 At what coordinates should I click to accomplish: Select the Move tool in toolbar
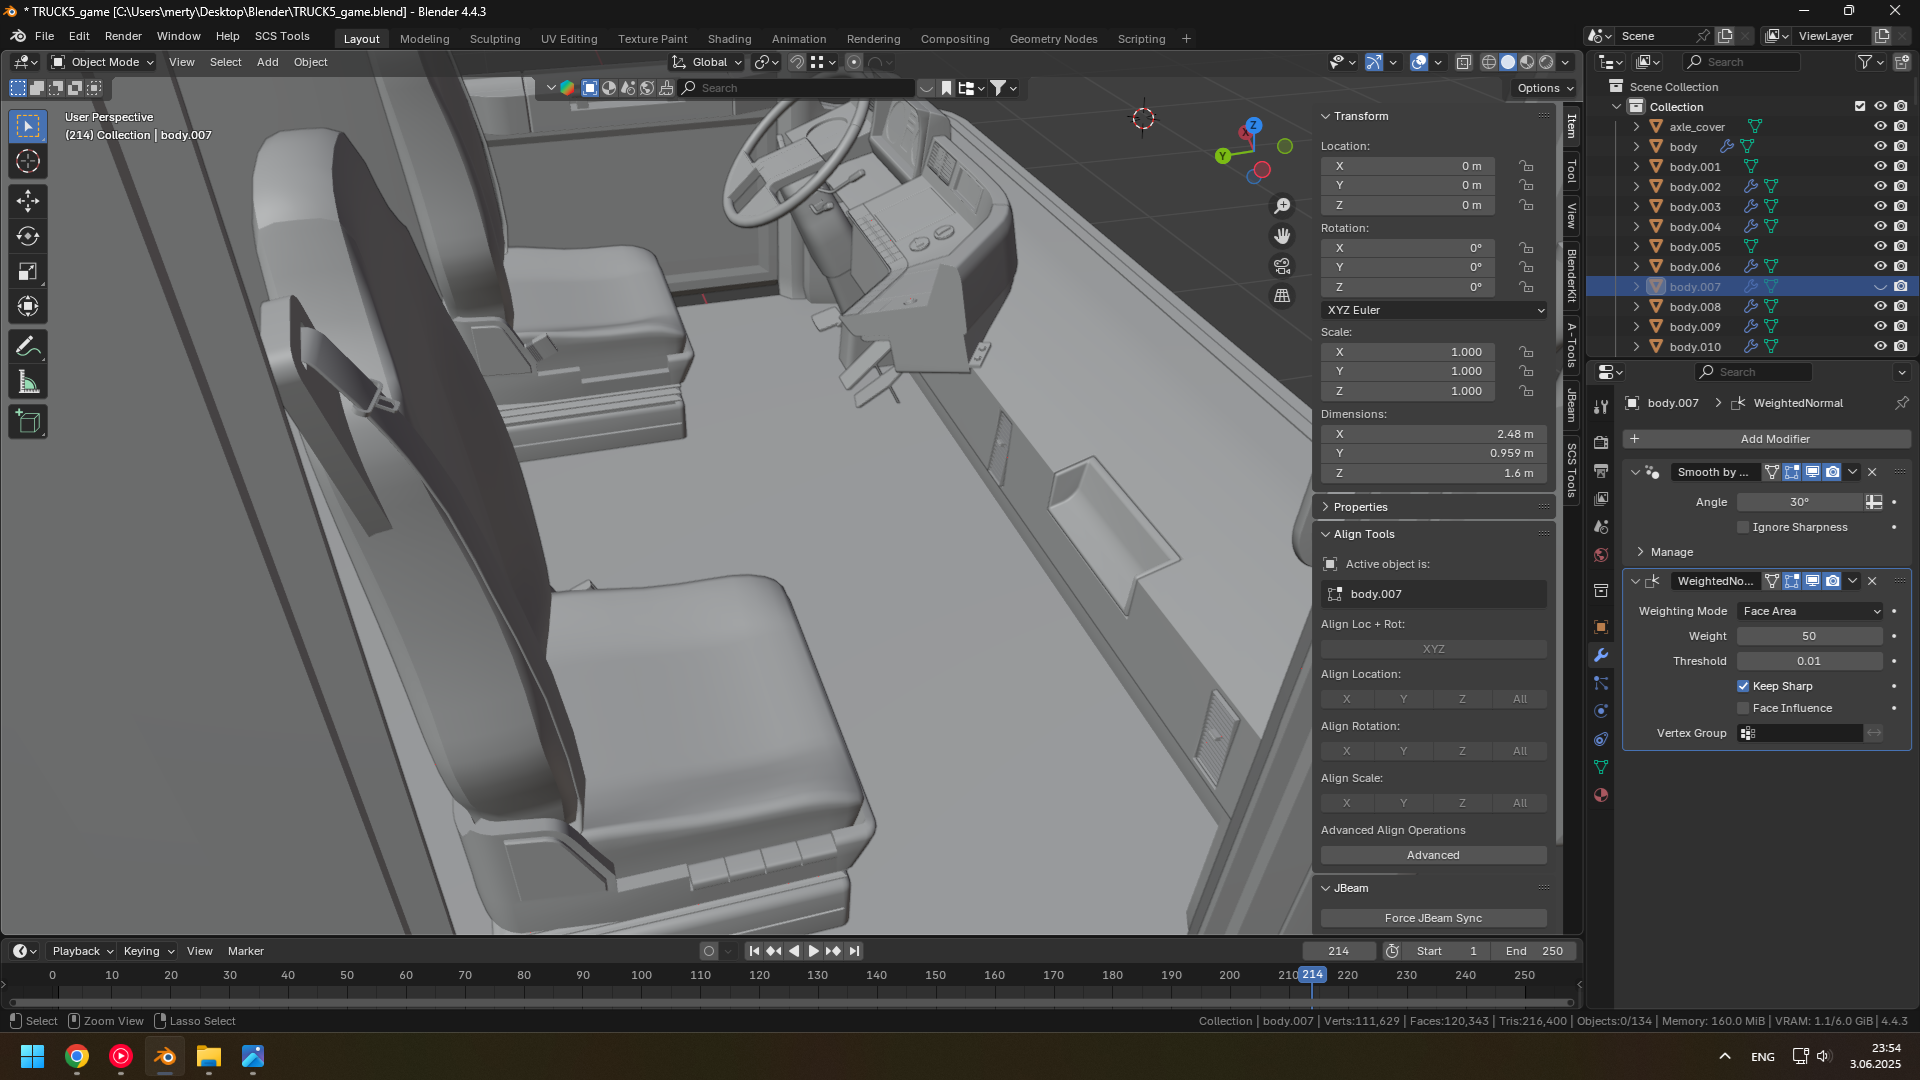pos(28,201)
